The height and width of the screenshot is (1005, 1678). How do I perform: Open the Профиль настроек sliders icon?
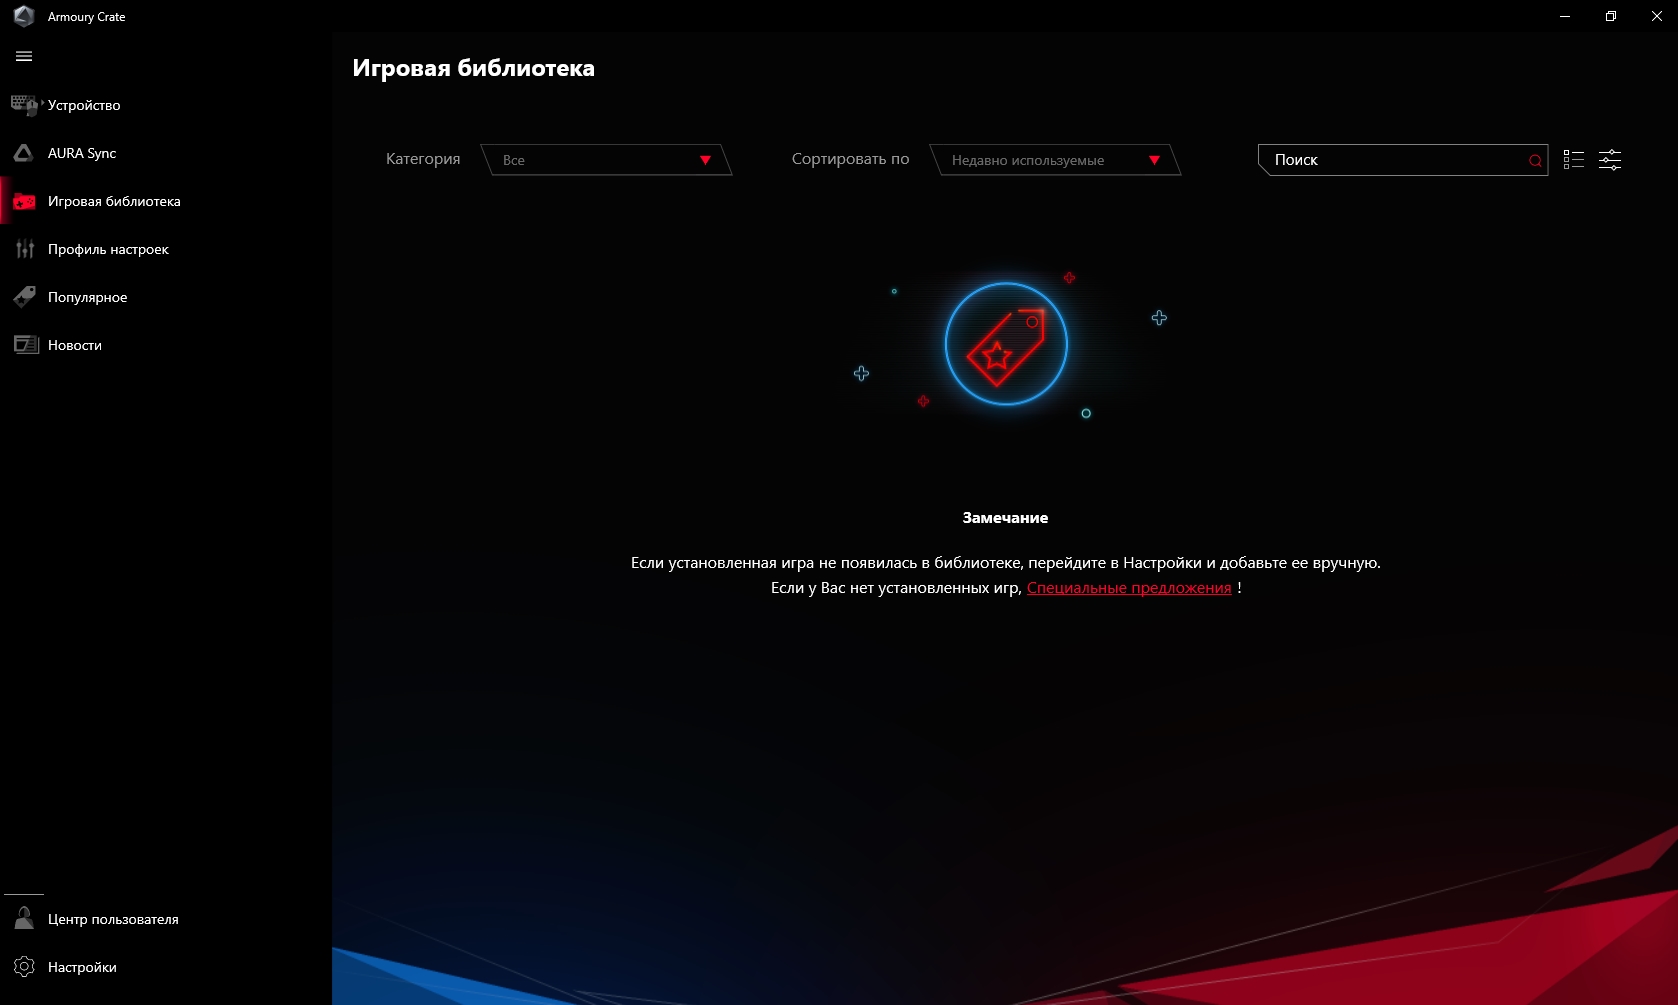(x=25, y=249)
